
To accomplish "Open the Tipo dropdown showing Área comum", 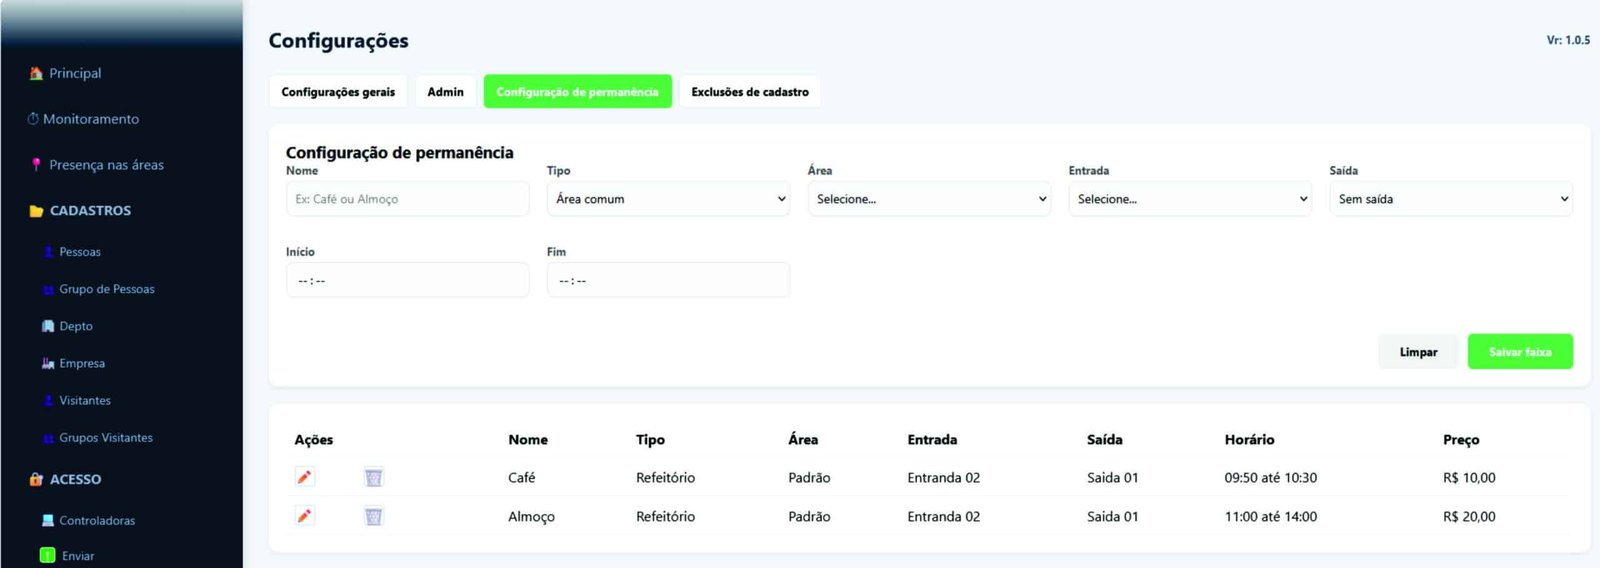I will (668, 199).
